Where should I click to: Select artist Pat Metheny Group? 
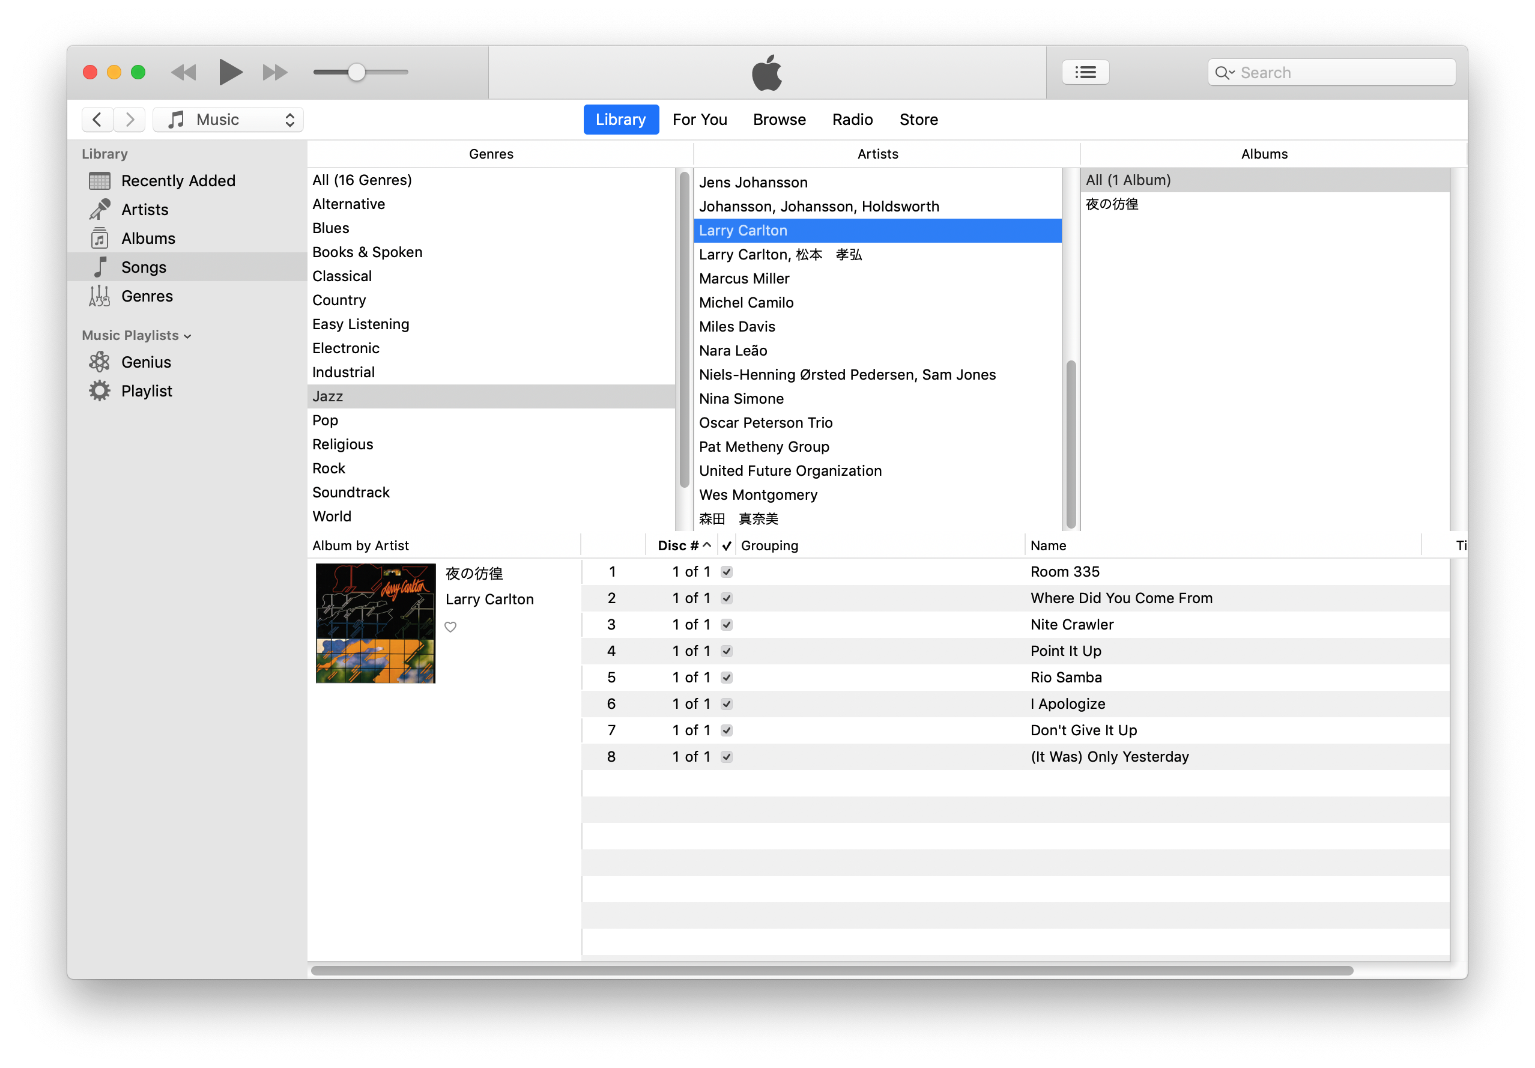pyautogui.click(x=877, y=447)
